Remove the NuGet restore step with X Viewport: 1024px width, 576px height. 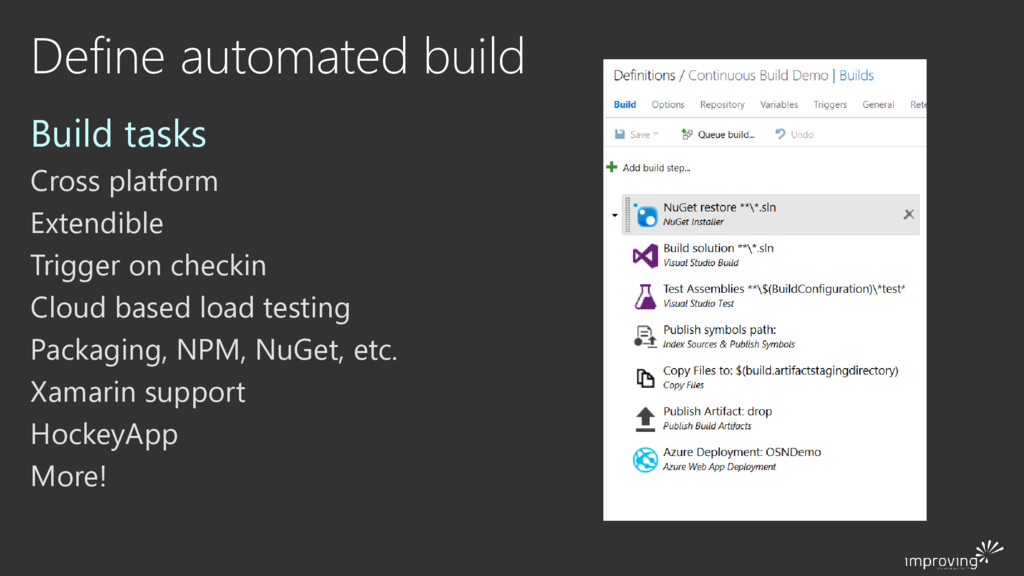coord(908,214)
